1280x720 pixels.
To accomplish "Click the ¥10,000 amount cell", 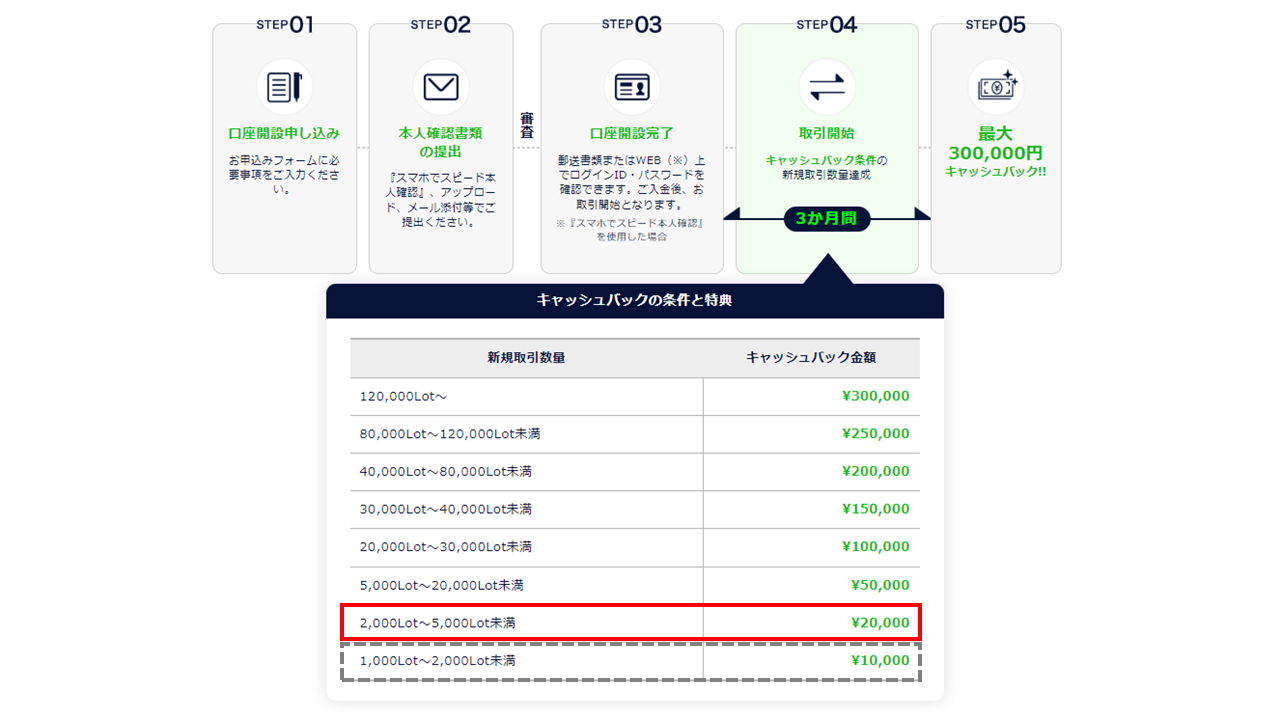I will pyautogui.click(x=811, y=661).
